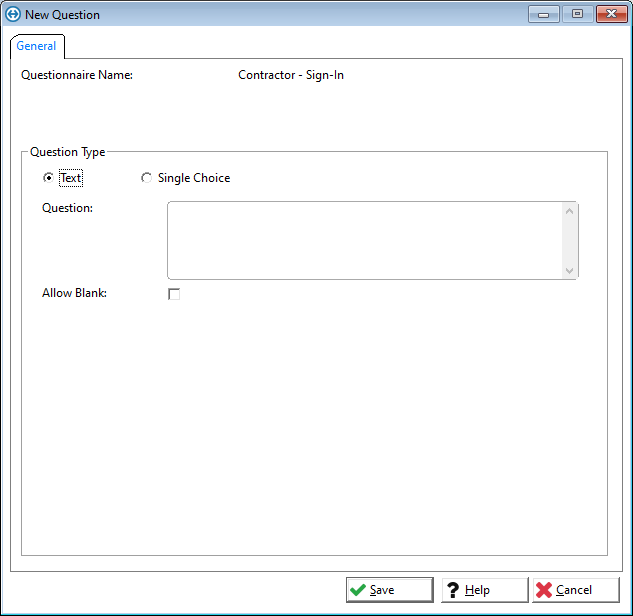
Task: Select the Text question type
Action: click(x=49, y=178)
